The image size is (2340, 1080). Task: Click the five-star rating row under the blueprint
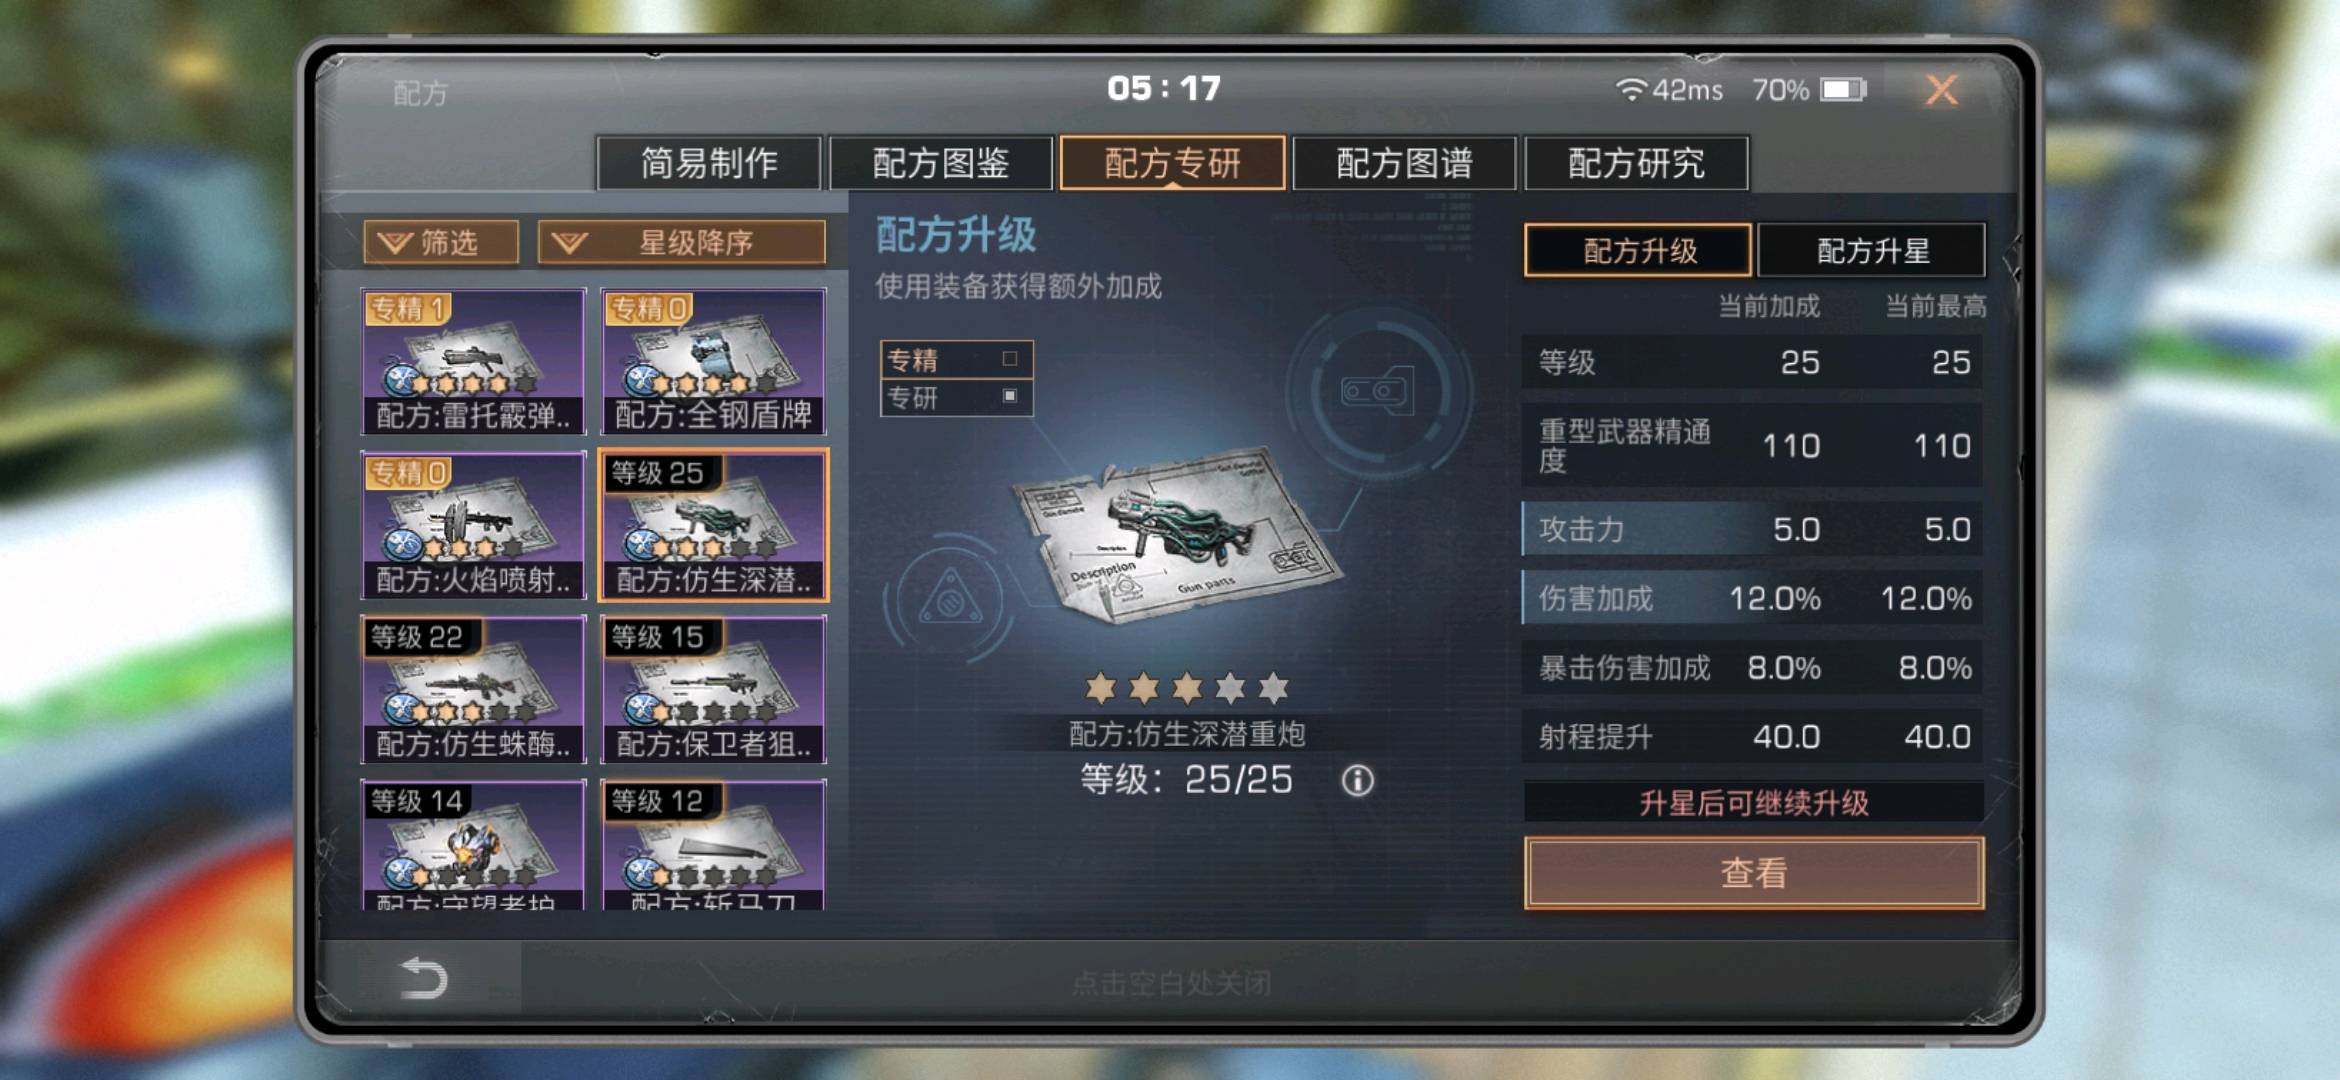point(1187,688)
